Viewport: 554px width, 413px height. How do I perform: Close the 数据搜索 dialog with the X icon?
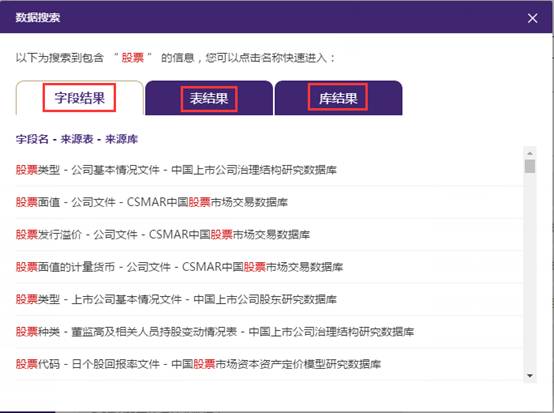click(532, 18)
